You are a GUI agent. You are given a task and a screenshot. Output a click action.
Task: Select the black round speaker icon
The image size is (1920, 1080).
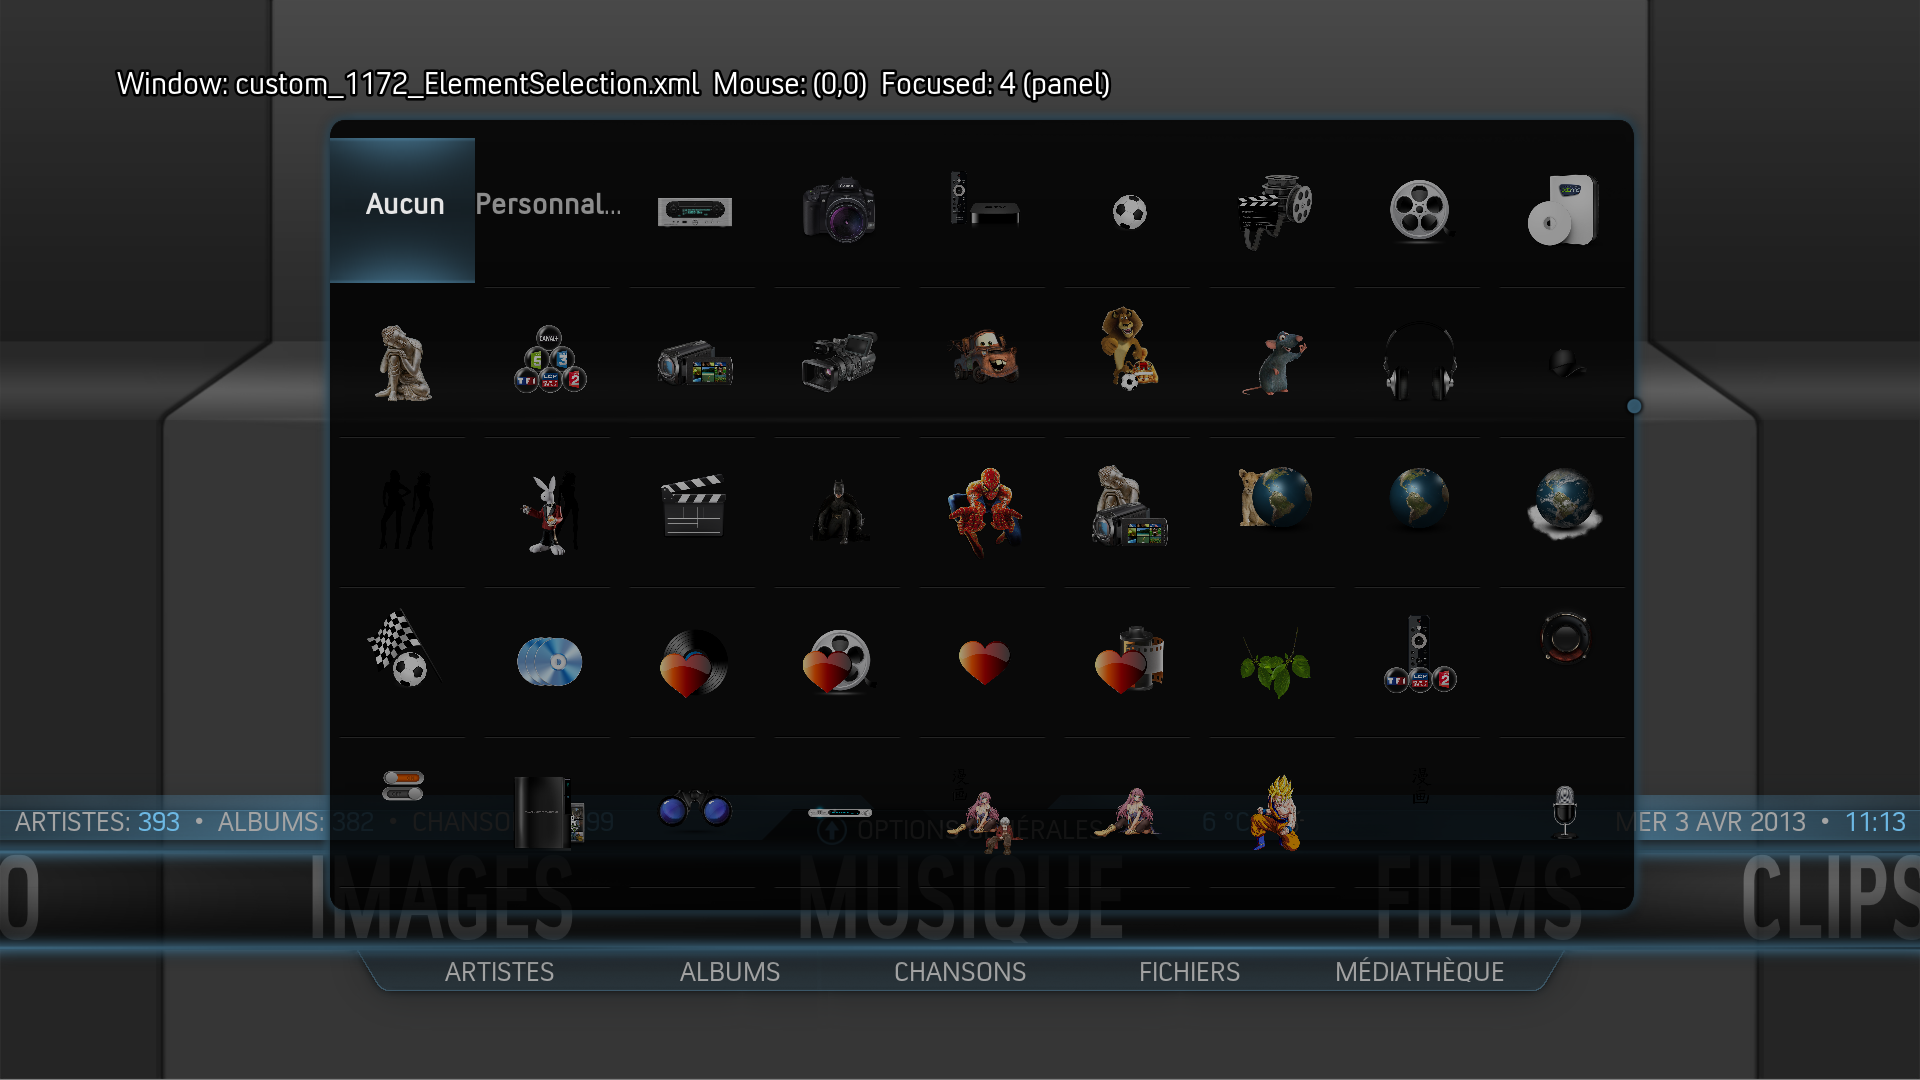tap(1564, 637)
